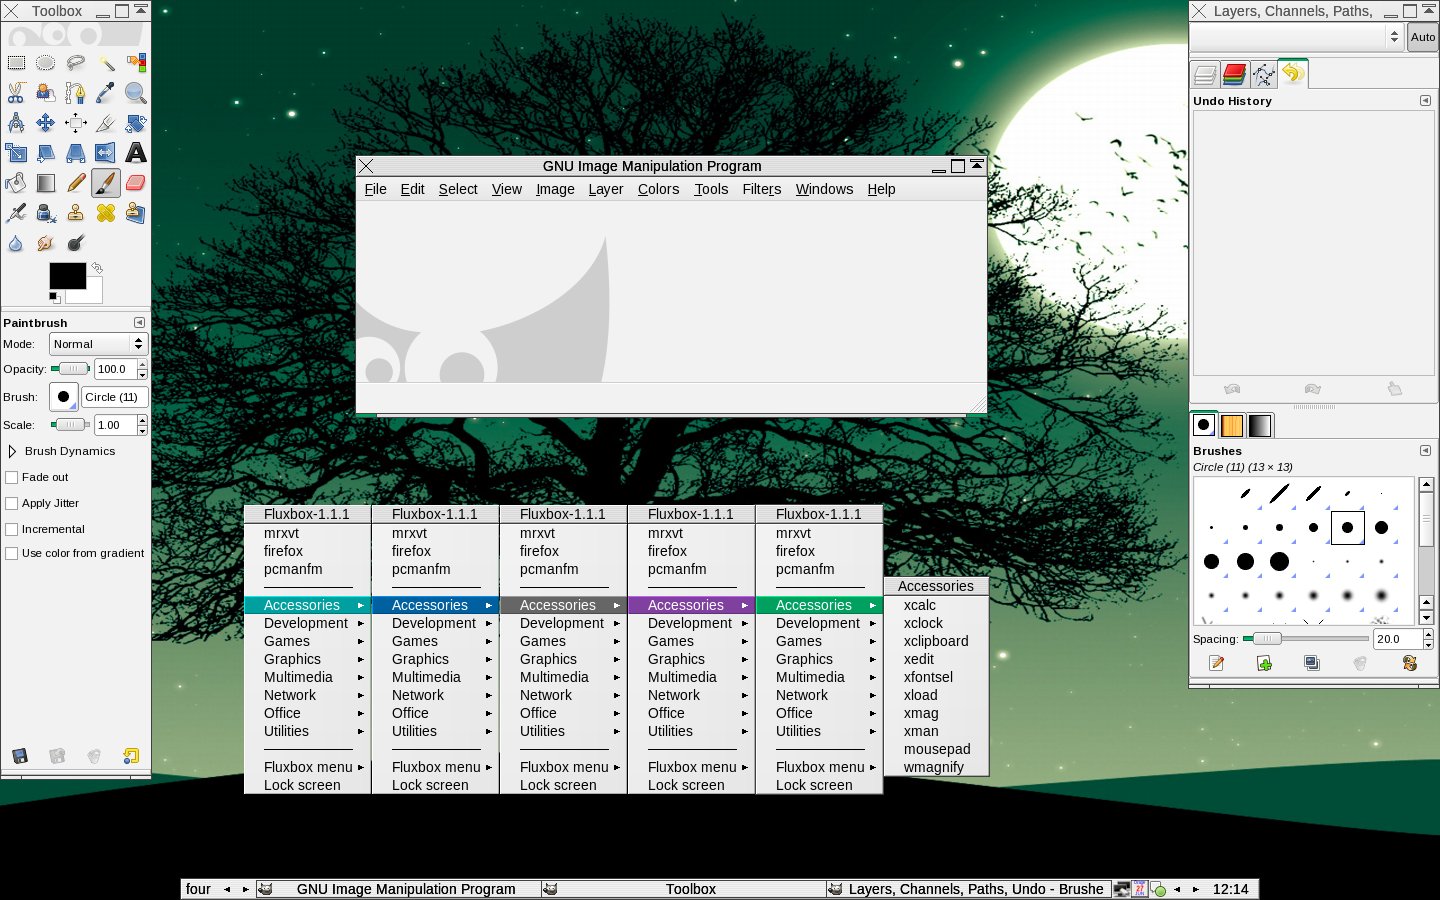Select the Crop tool
Screen dimensions: 1440x900
[x=106, y=123]
